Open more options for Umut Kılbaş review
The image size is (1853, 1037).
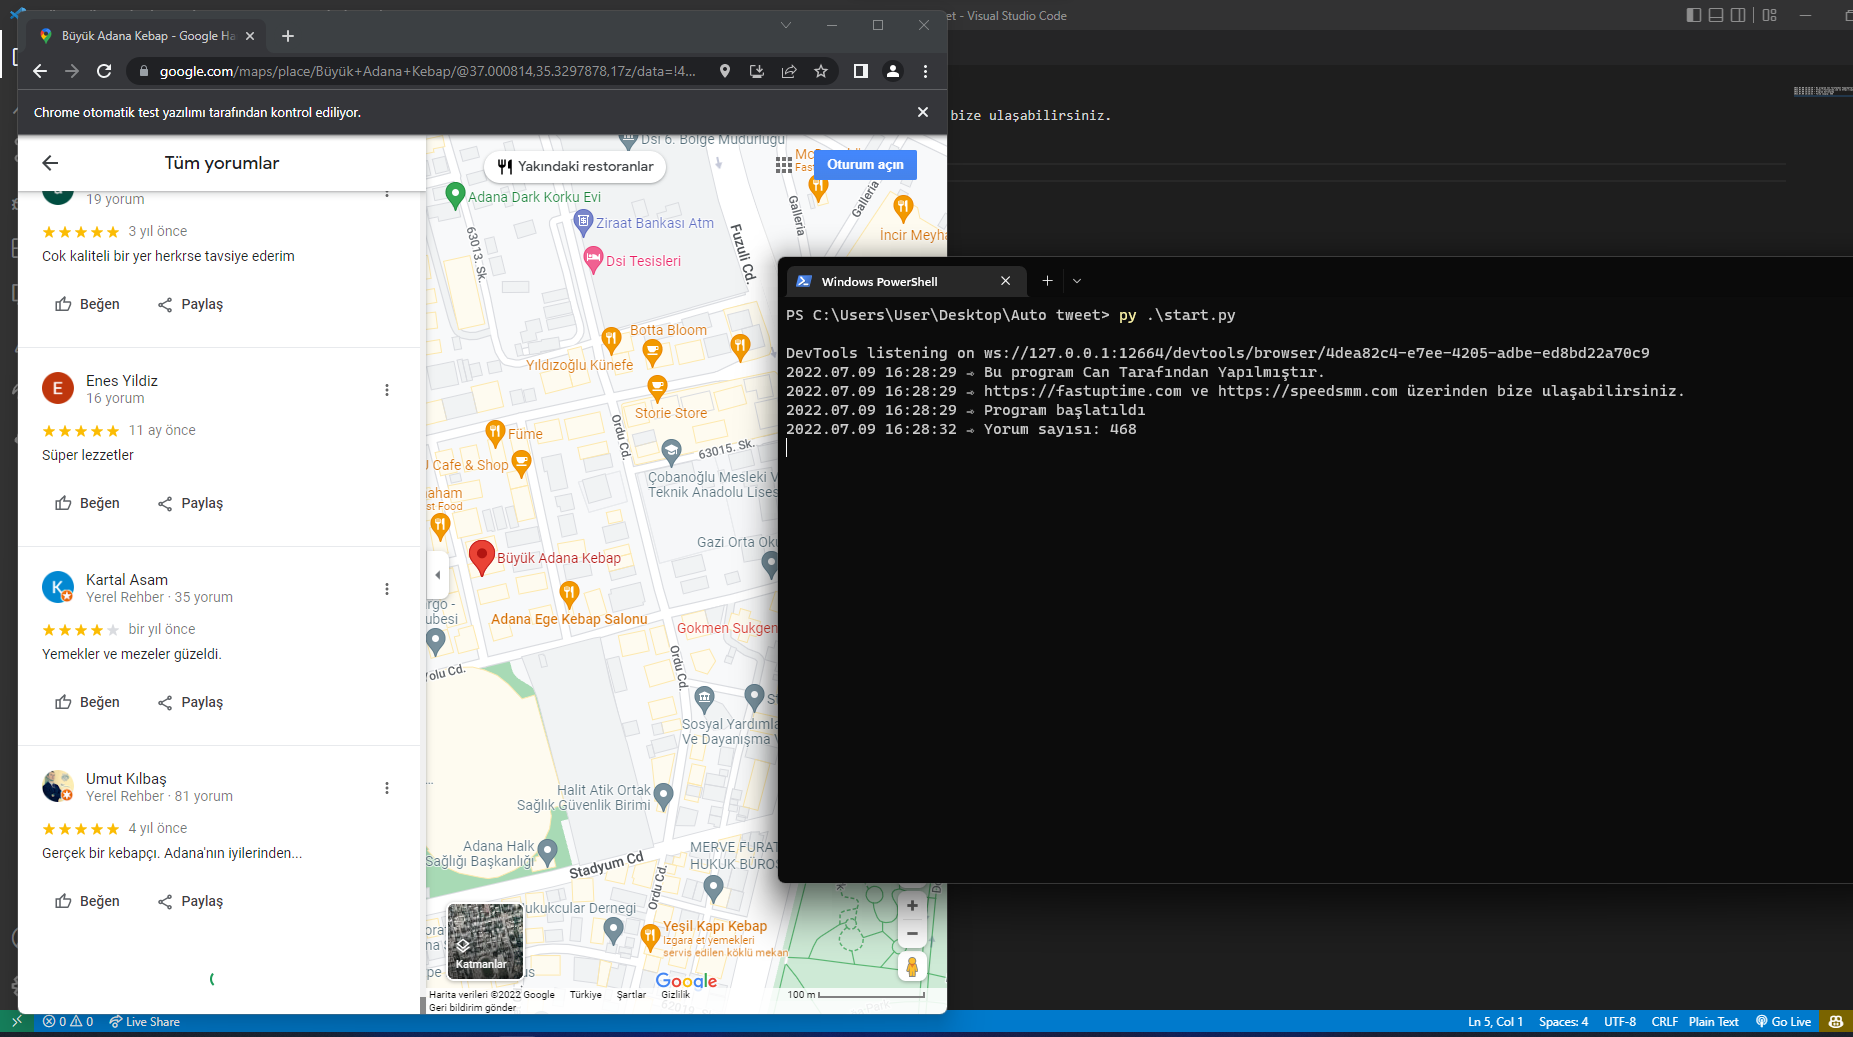(387, 788)
